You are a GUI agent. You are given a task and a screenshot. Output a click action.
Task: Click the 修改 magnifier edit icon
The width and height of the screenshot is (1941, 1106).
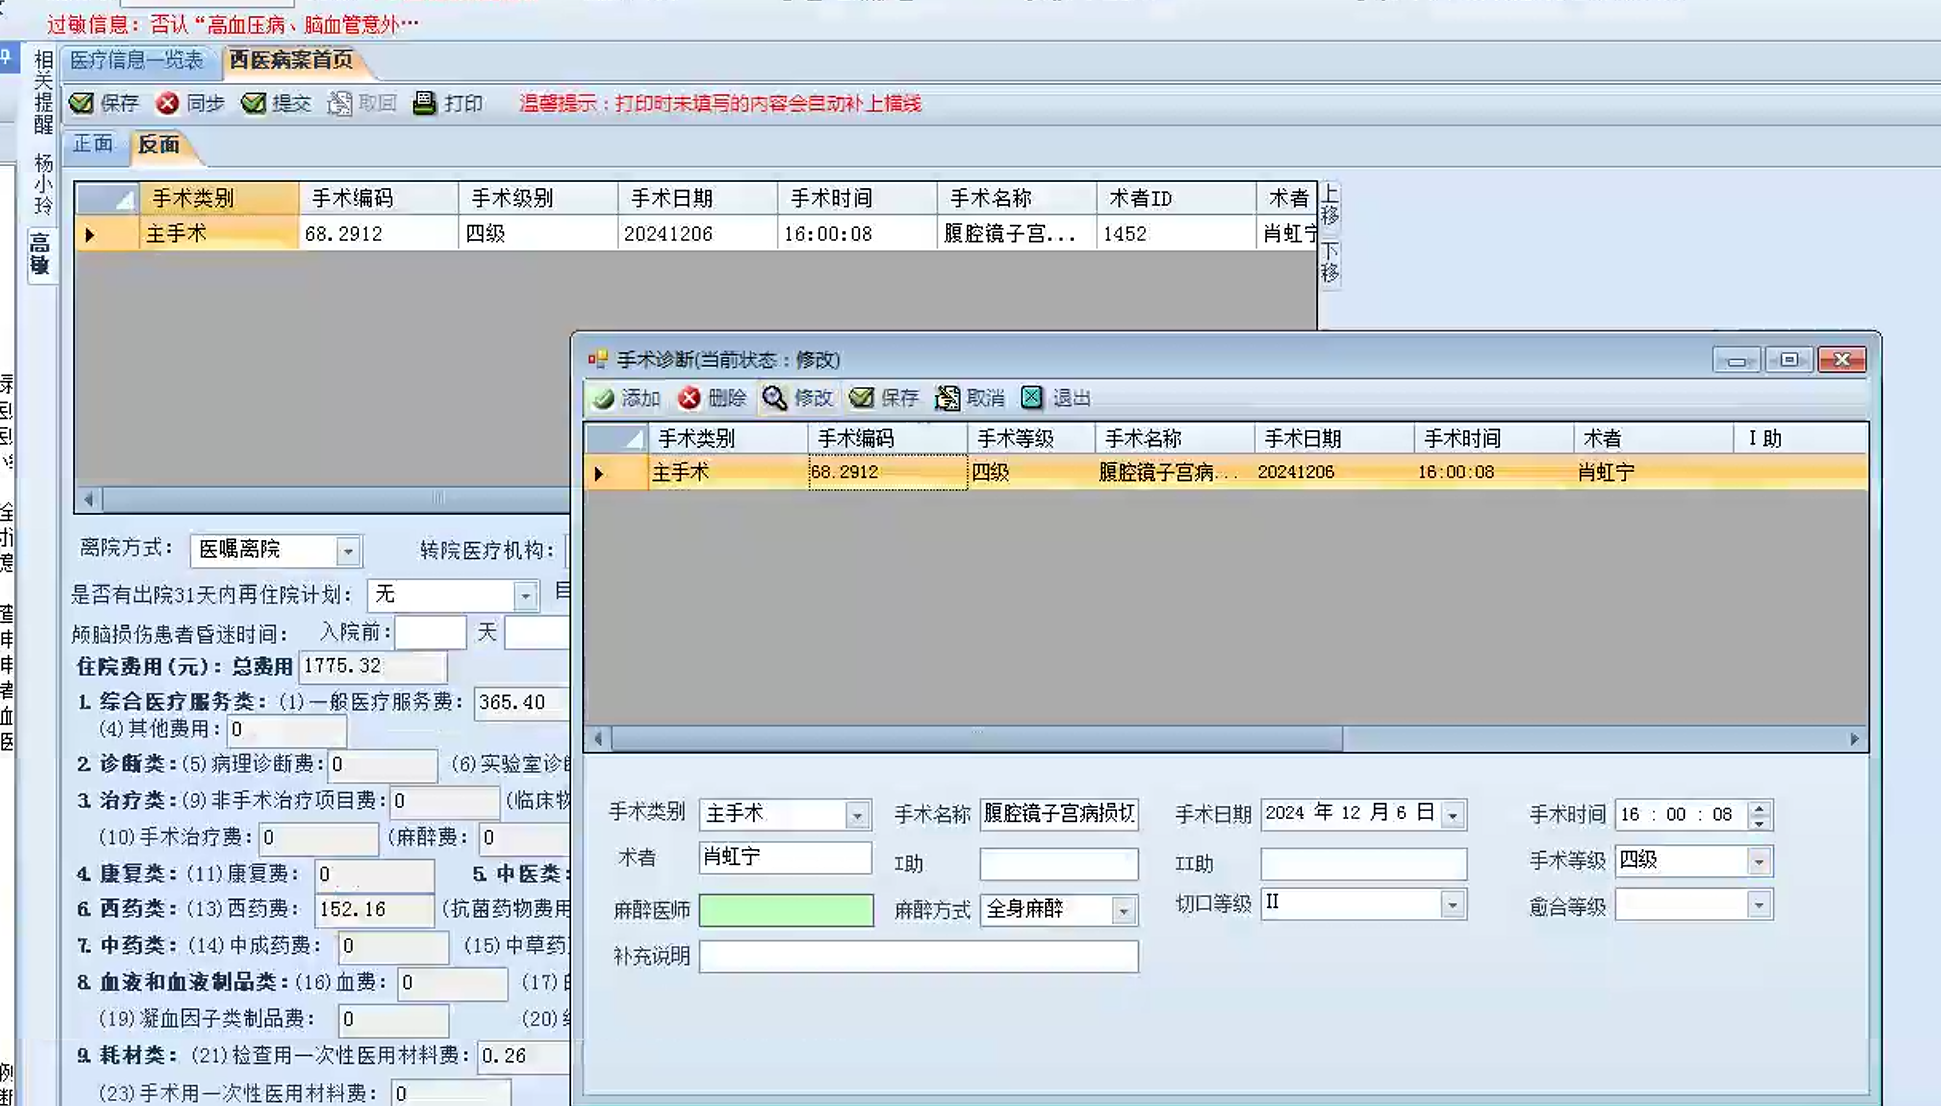775,398
